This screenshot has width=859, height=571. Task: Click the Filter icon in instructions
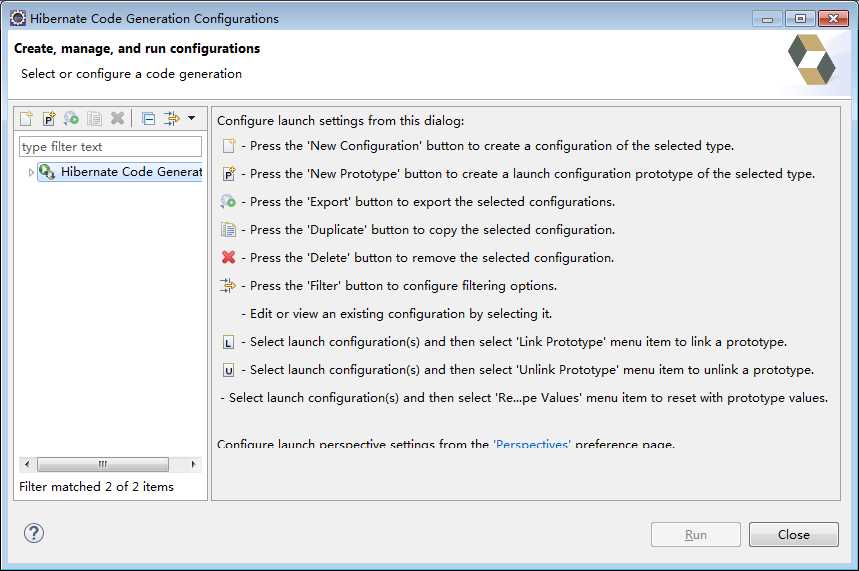pos(228,286)
